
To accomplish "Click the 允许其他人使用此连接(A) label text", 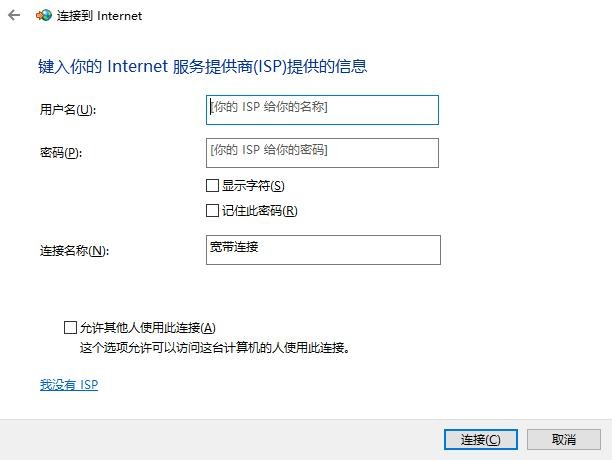I will pyautogui.click(x=148, y=327).
